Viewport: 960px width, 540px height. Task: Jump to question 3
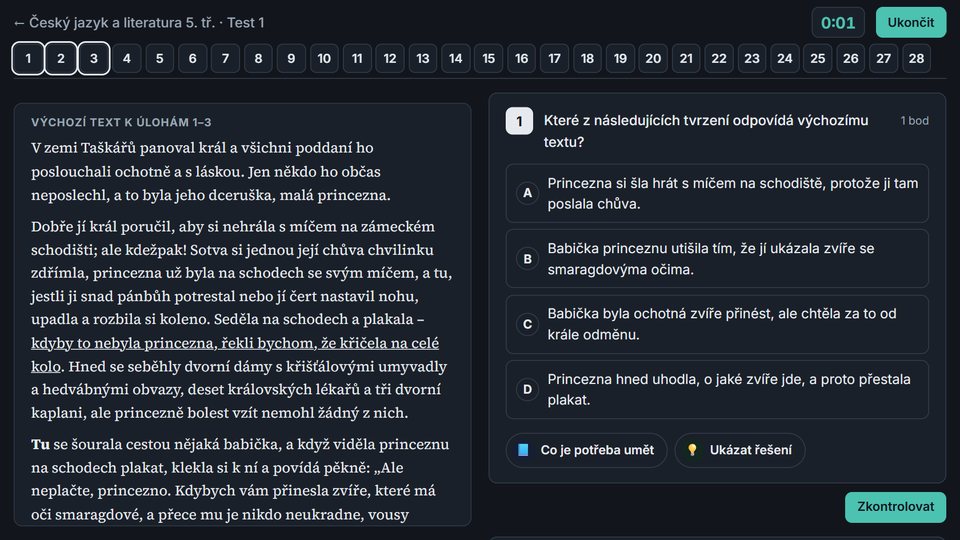[x=94, y=59]
